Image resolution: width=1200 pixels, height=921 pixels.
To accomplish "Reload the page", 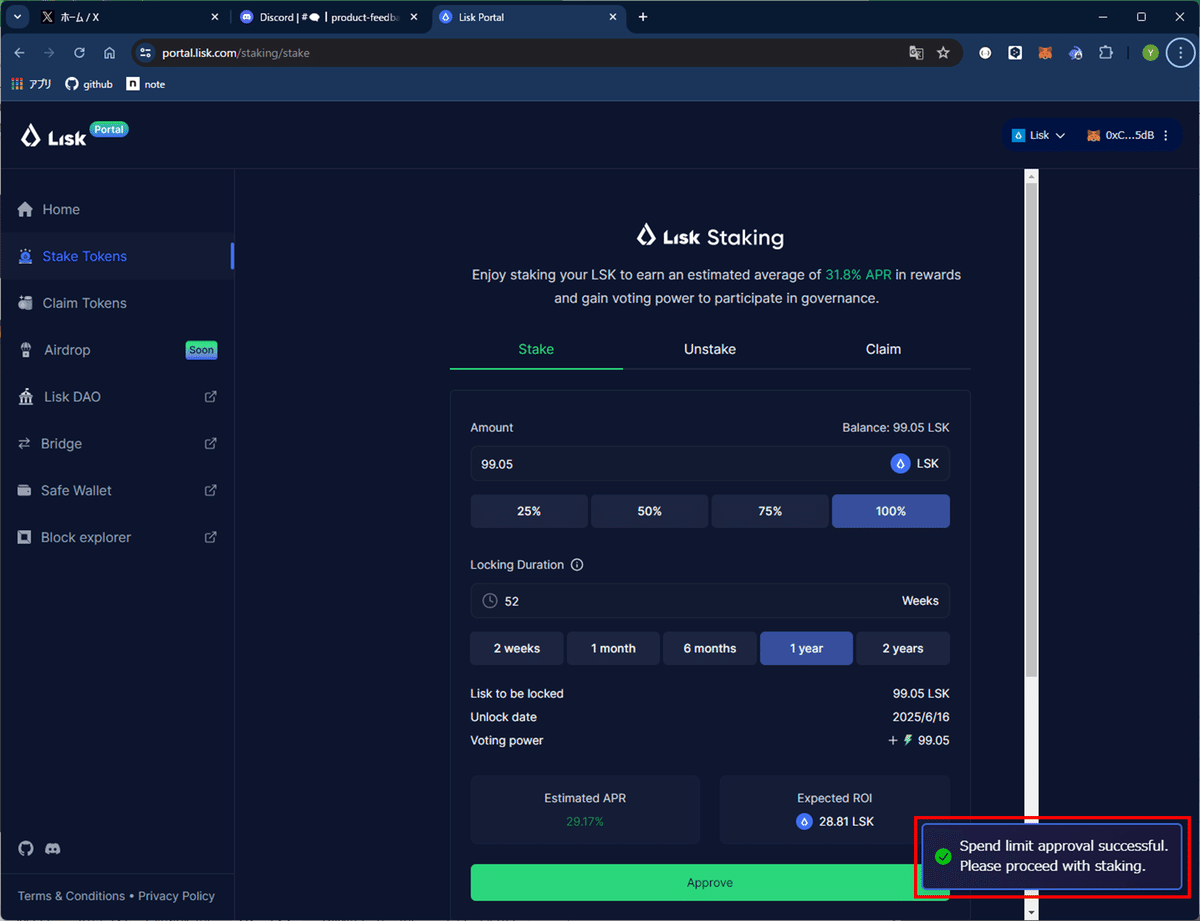I will [79, 53].
